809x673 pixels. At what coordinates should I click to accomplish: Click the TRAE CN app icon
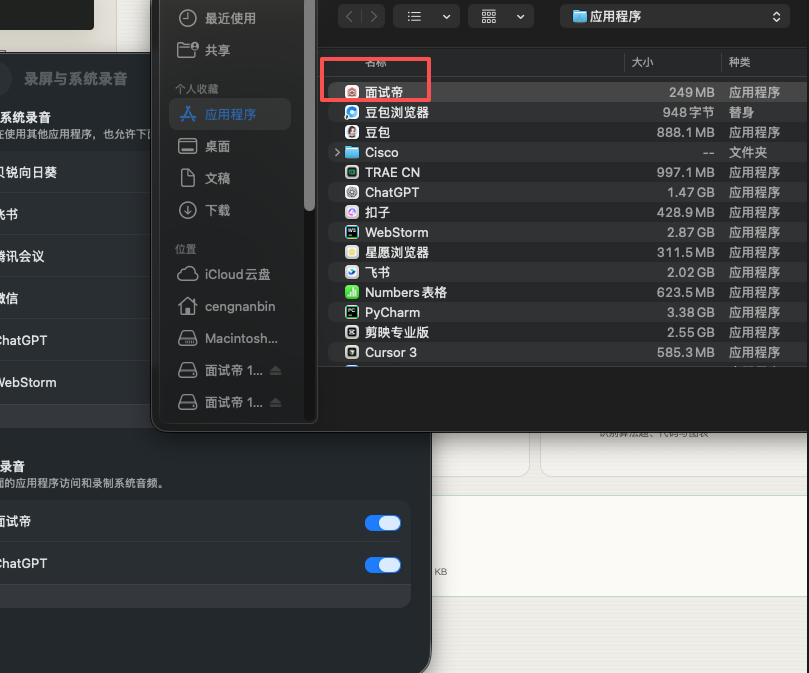[352, 172]
